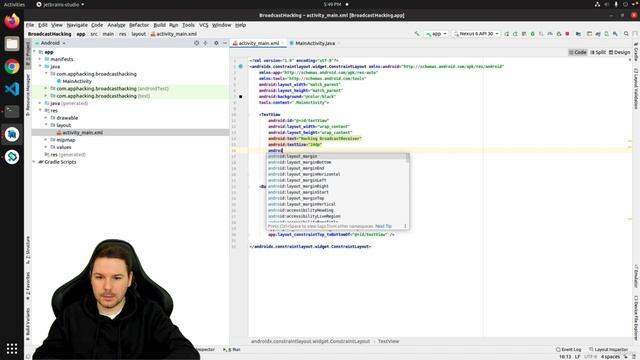Click Select Opened File target icon
Image resolution: width=640 pixels, height=360 pixels.
pyautogui.click(x=196, y=43)
